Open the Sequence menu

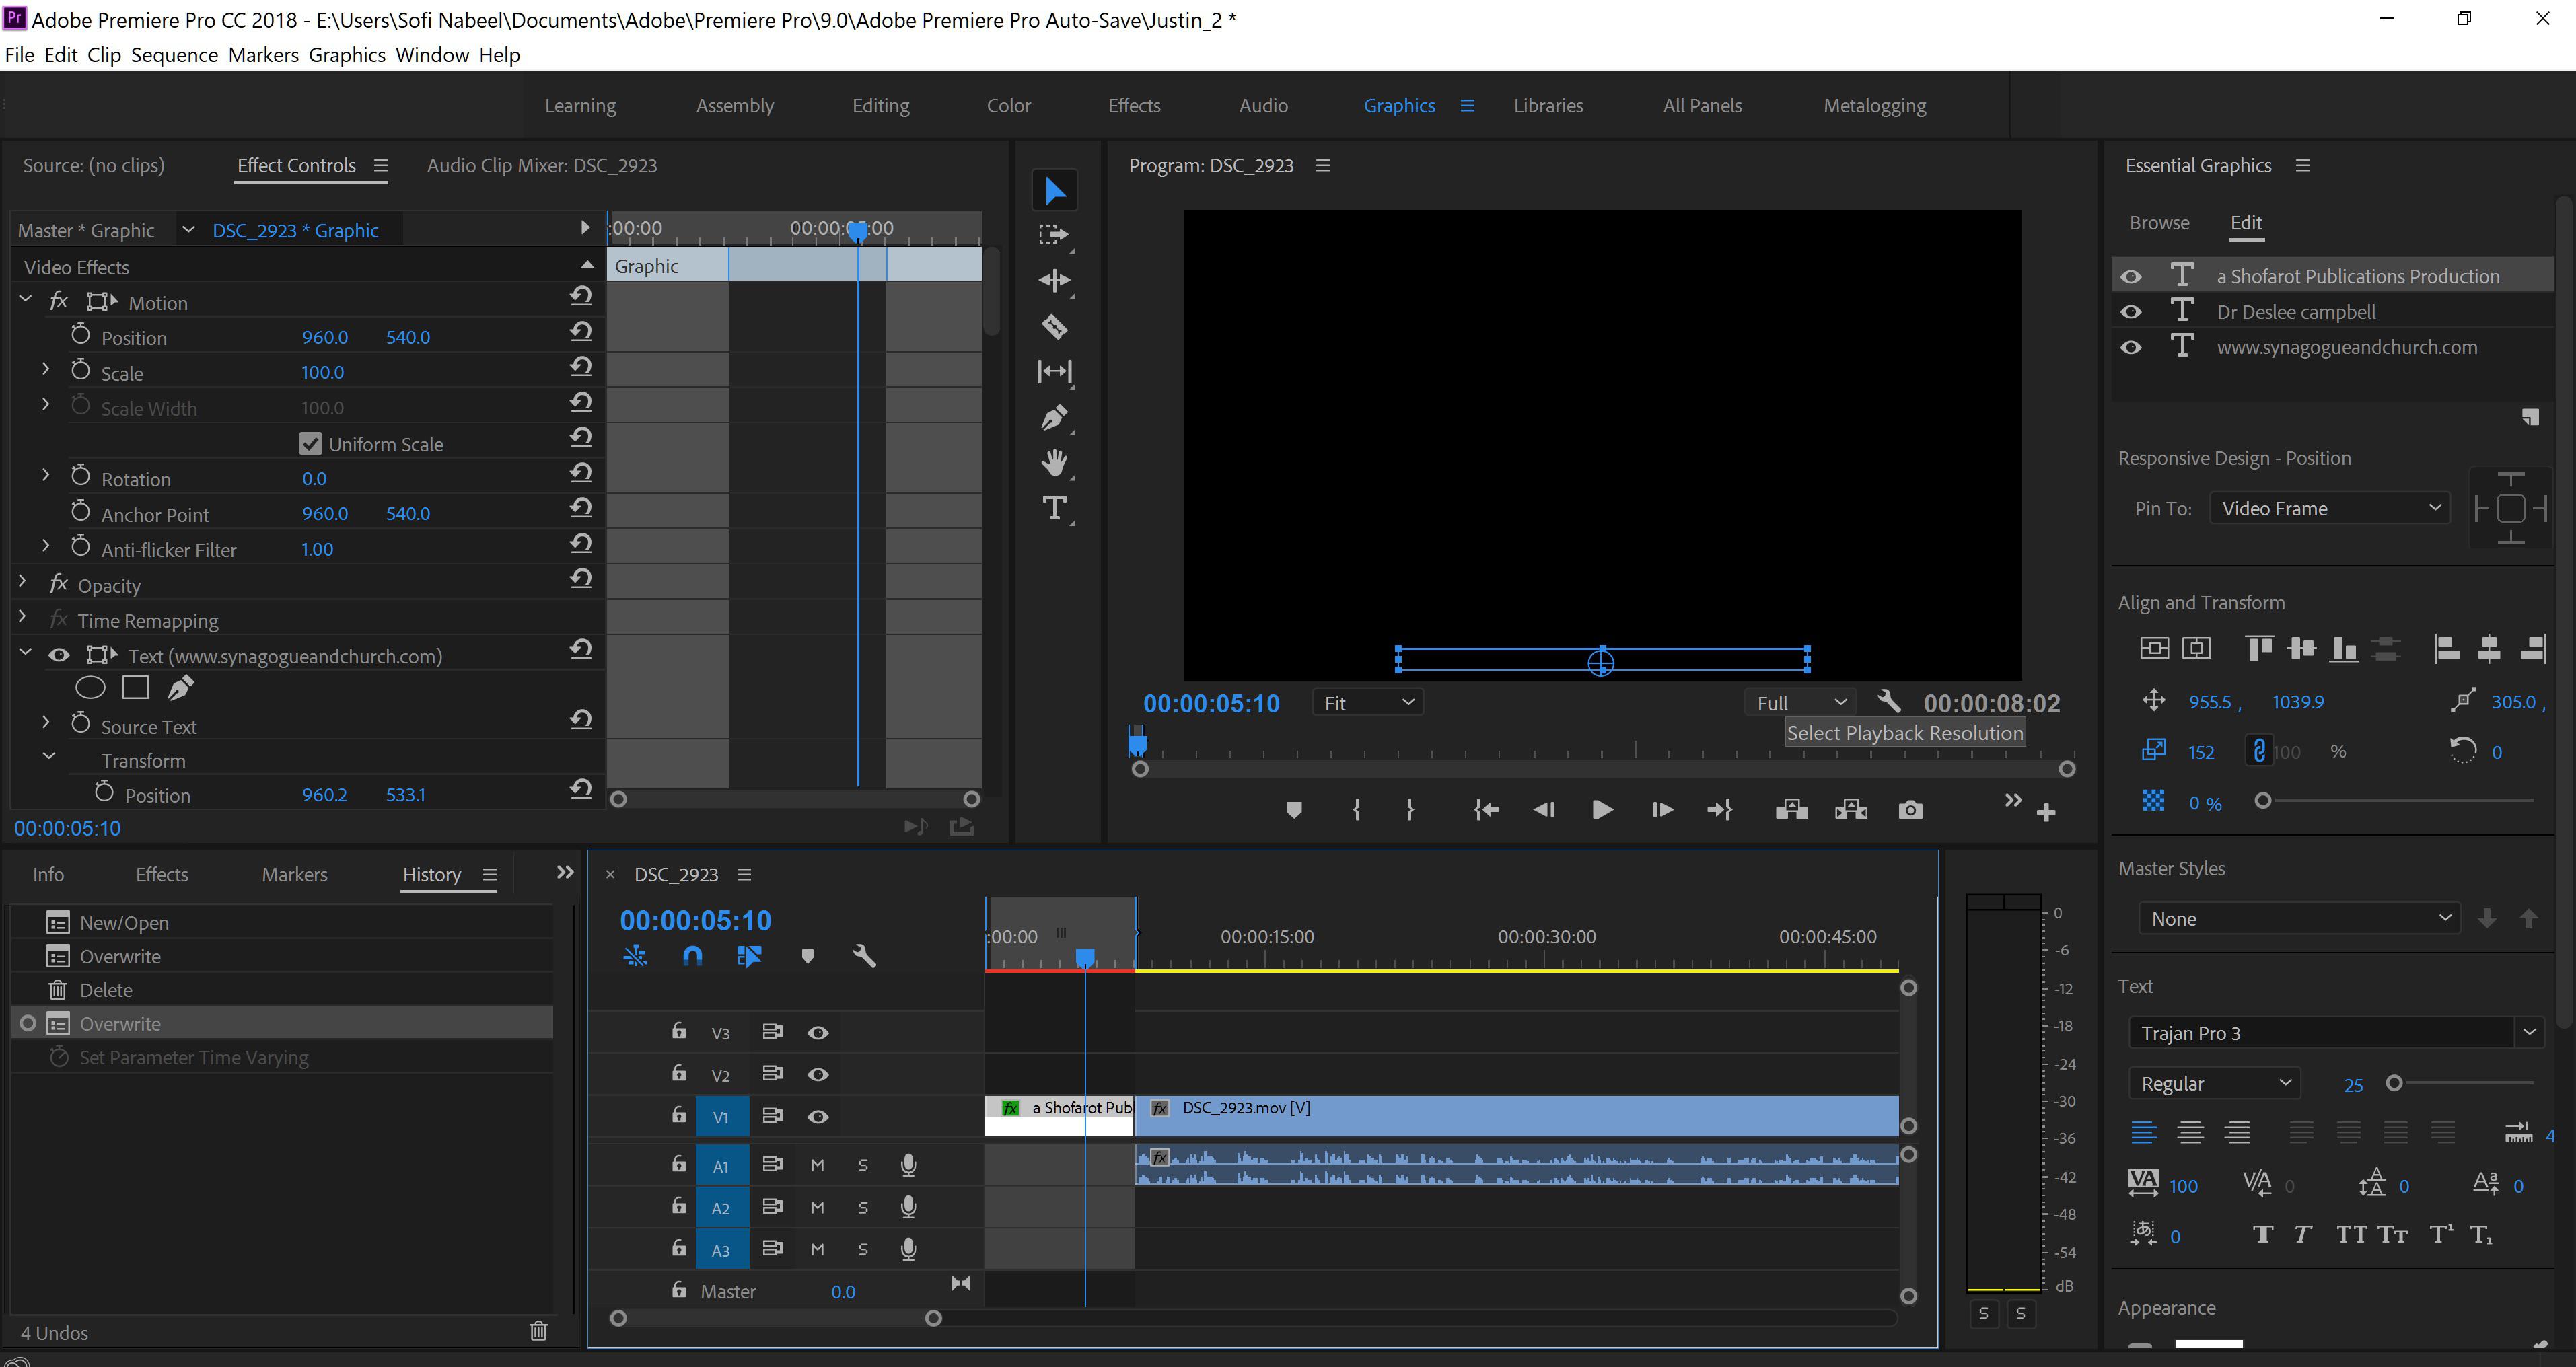[x=174, y=54]
